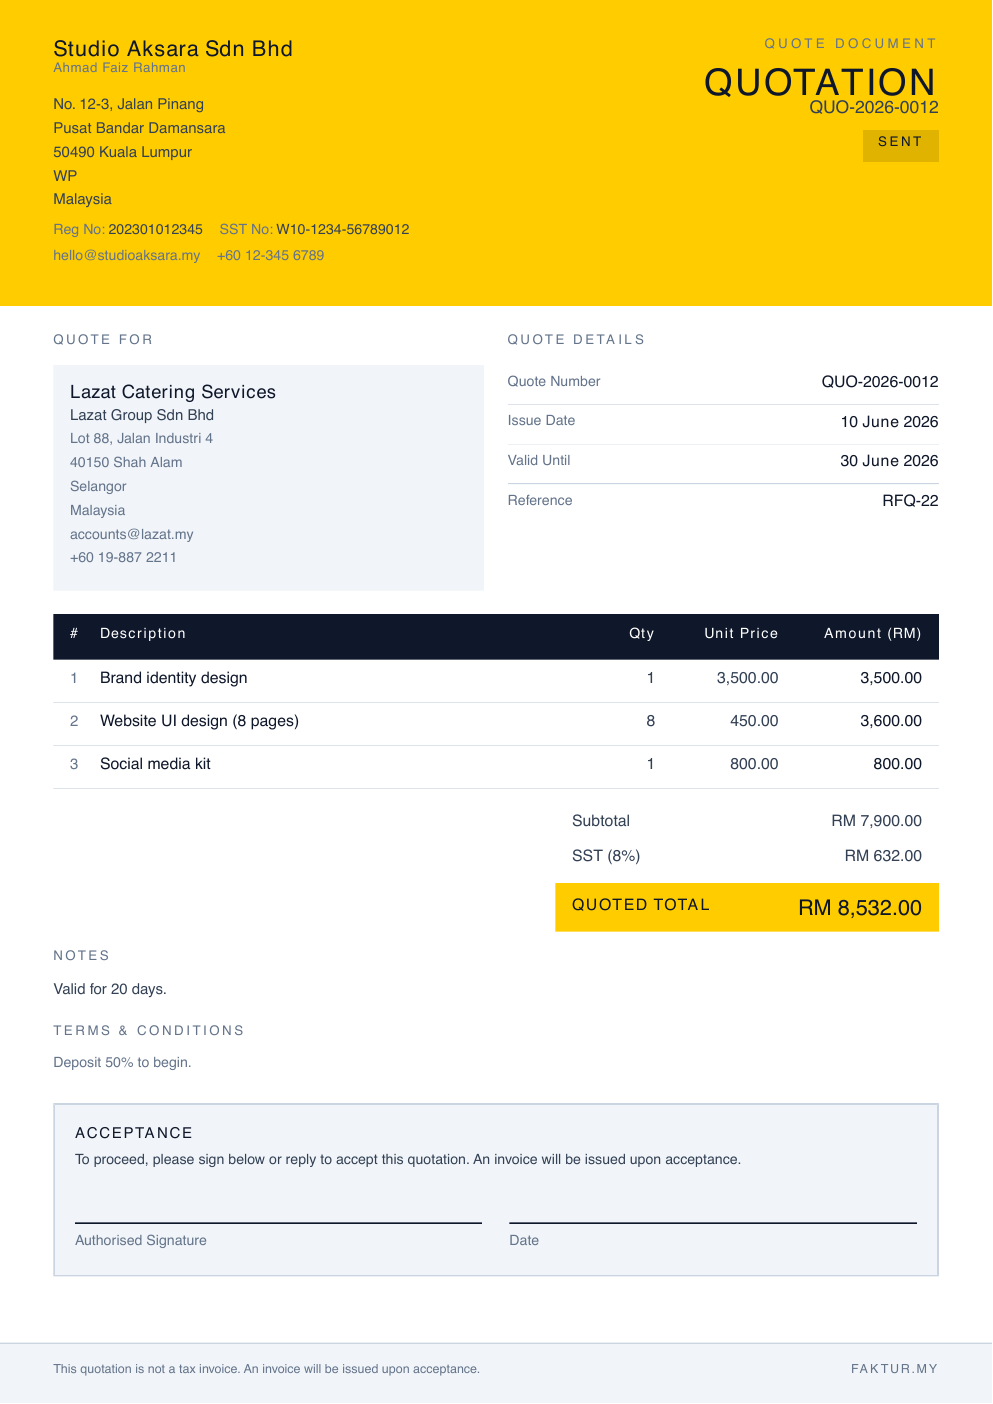Click the Lazat Catering Services client name

click(x=173, y=392)
